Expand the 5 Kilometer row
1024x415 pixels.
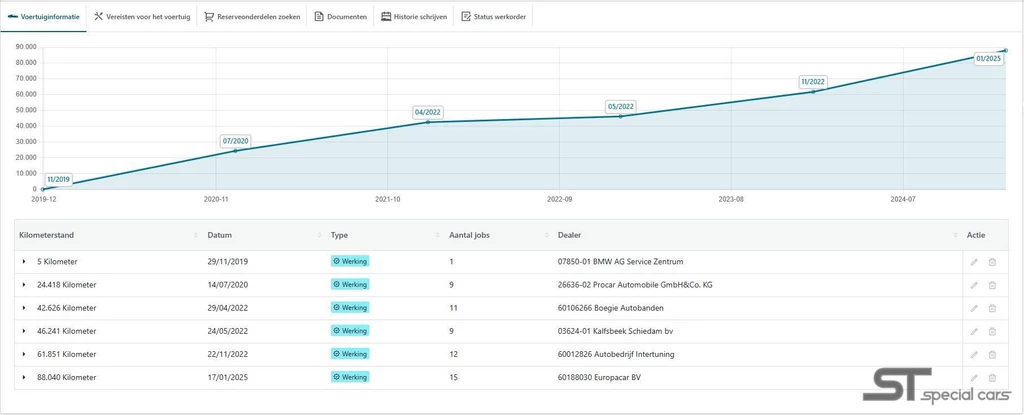24,261
